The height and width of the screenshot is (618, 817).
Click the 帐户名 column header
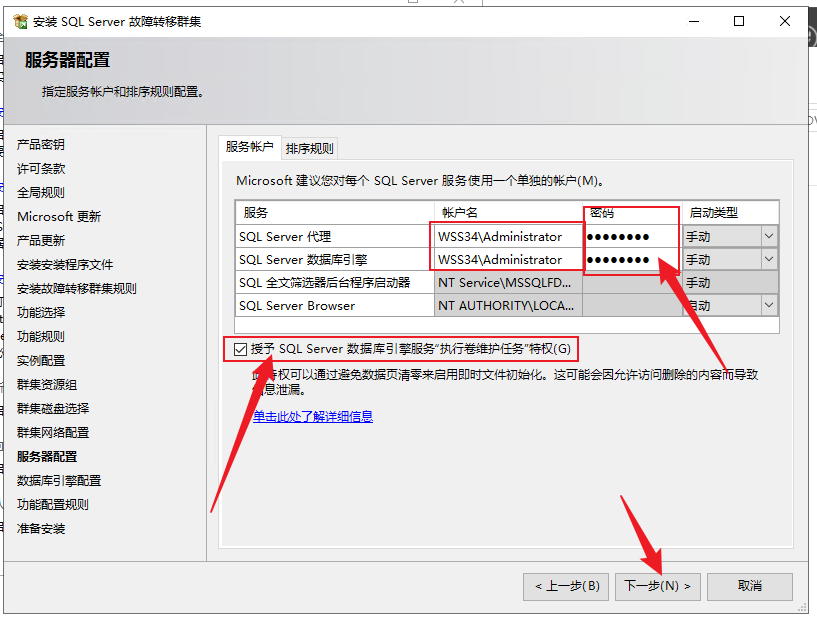pyautogui.click(x=508, y=213)
